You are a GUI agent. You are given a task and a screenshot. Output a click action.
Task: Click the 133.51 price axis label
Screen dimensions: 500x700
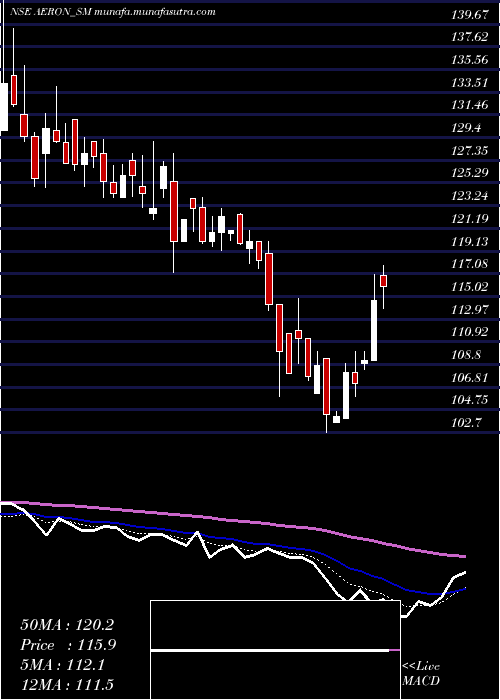(470, 83)
